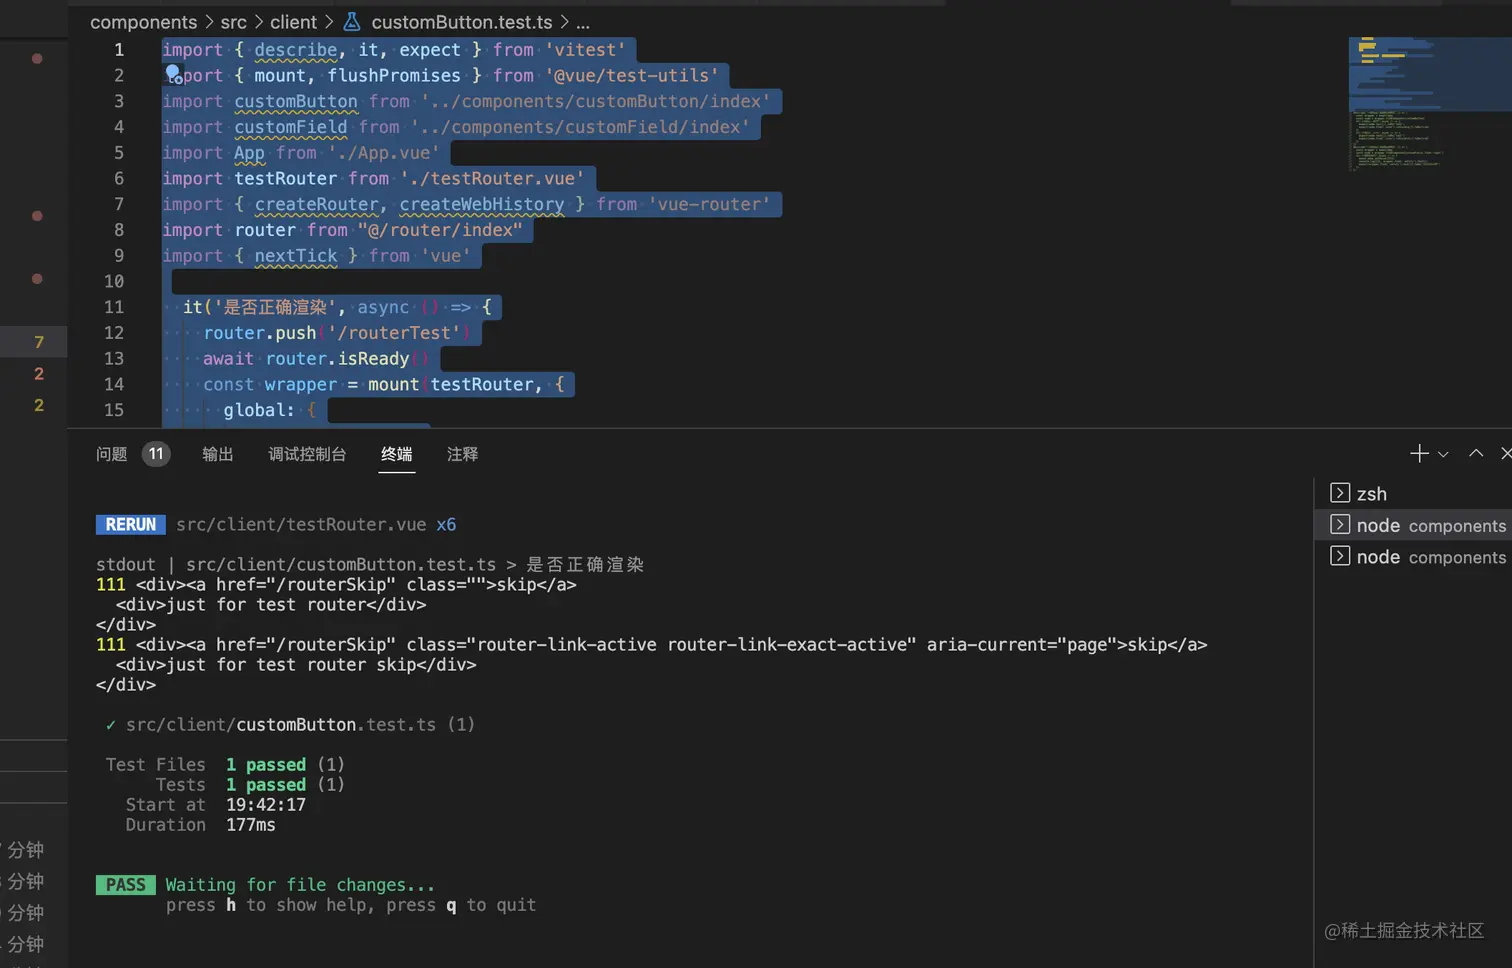Click the src breadcrumb segment
This screenshot has height=968, width=1512.
[x=233, y=22]
